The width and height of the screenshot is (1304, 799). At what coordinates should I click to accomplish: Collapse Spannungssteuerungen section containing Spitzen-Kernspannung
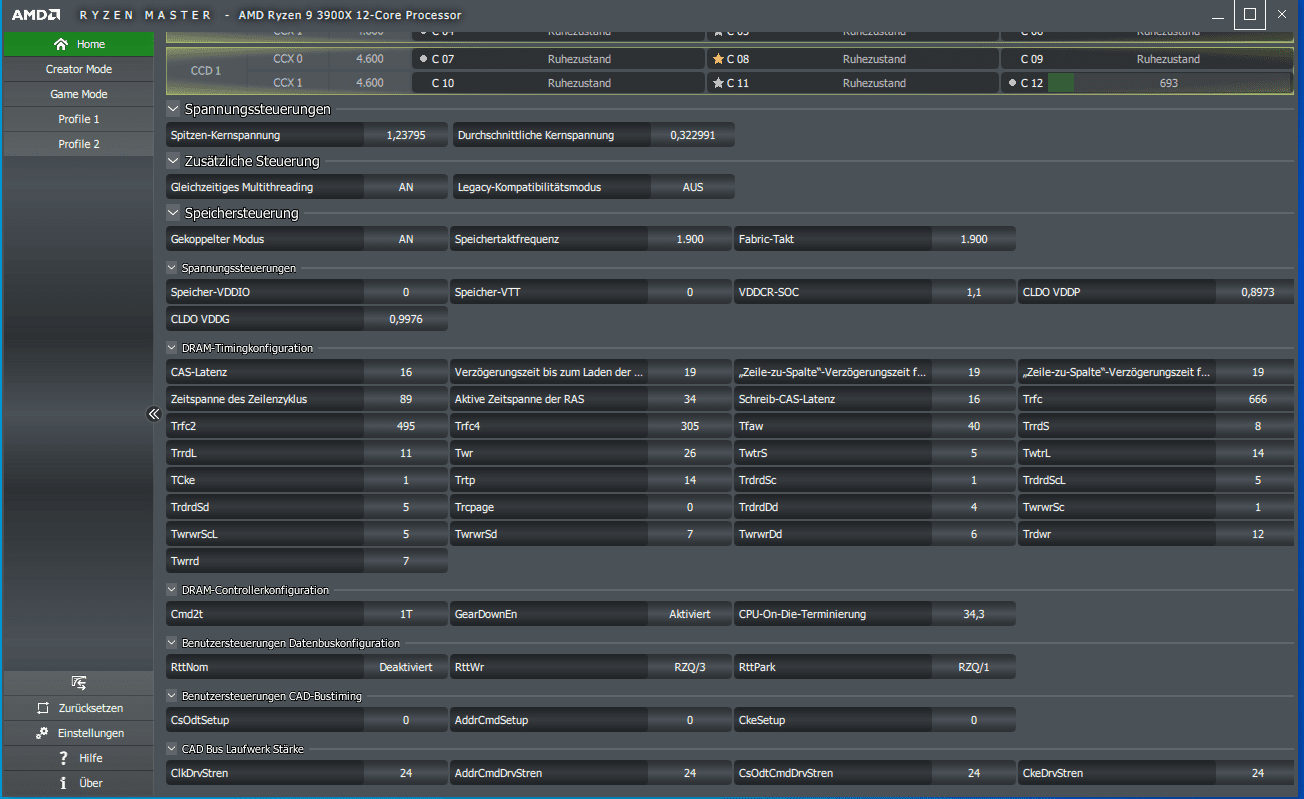click(x=174, y=109)
